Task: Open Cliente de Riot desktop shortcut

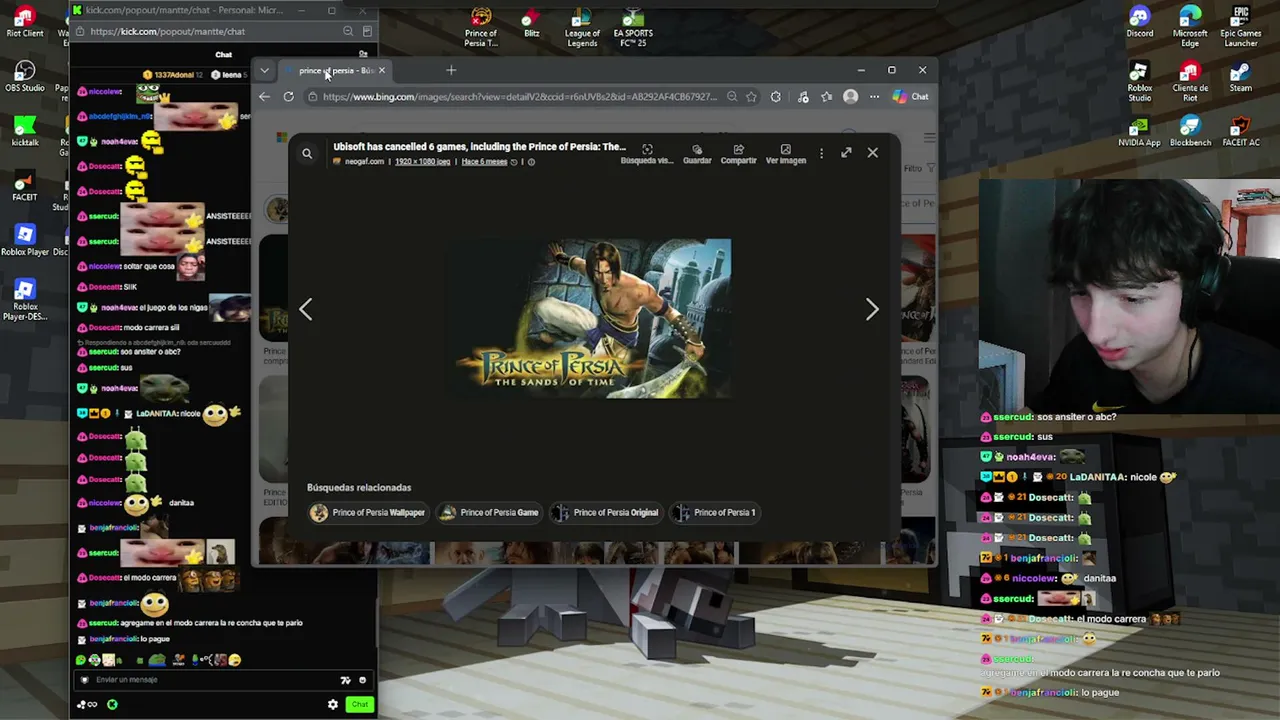Action: click(1190, 82)
